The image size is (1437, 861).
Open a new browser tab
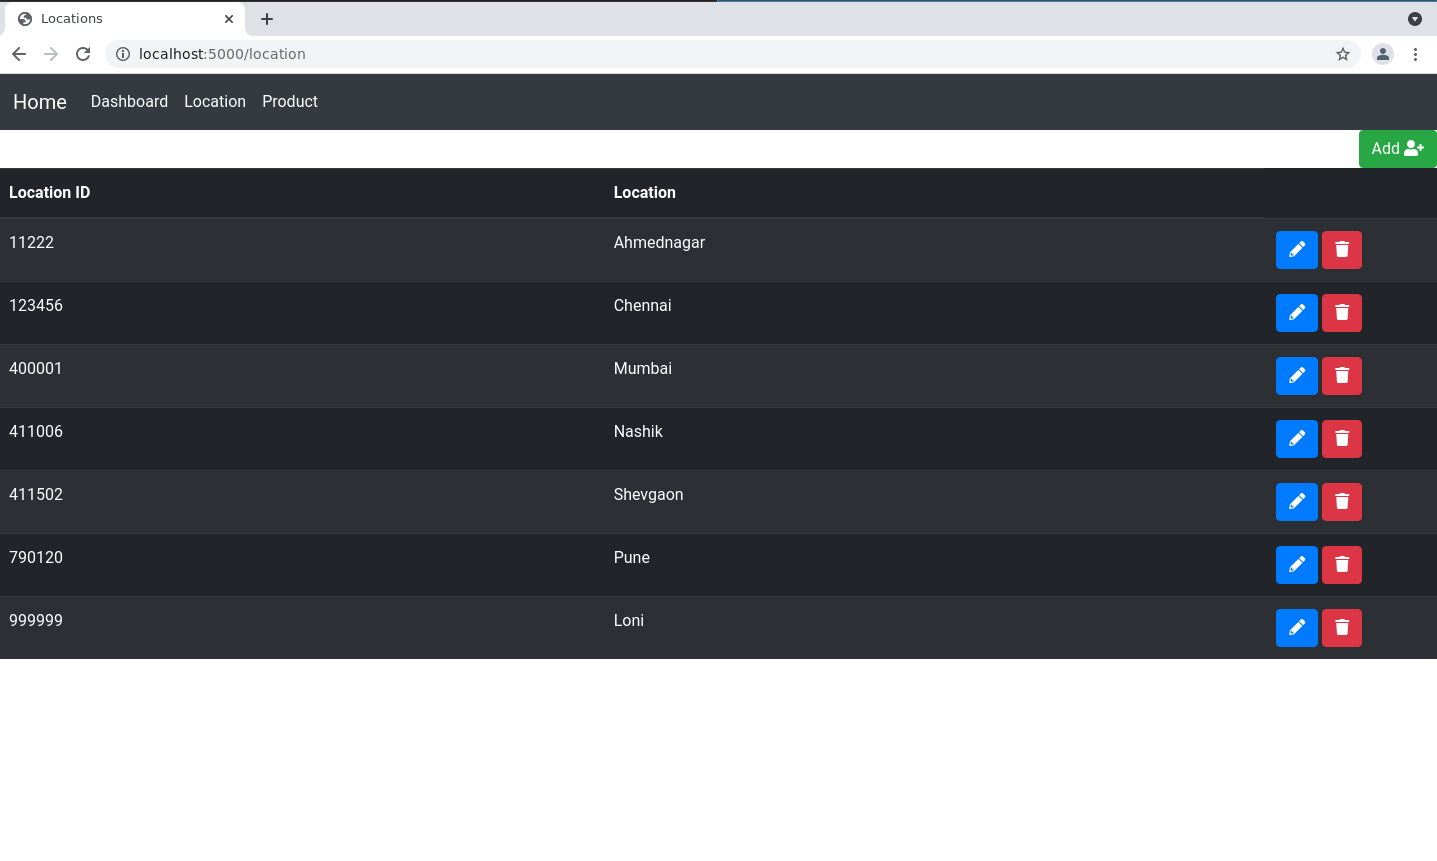coord(266,18)
